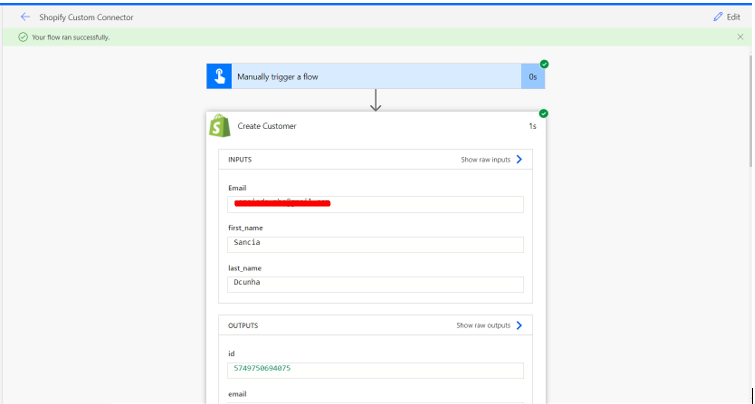Screen dimensions: 755x404
Task: Click the 1s duration on Create Customer
Action: pyautogui.click(x=533, y=126)
